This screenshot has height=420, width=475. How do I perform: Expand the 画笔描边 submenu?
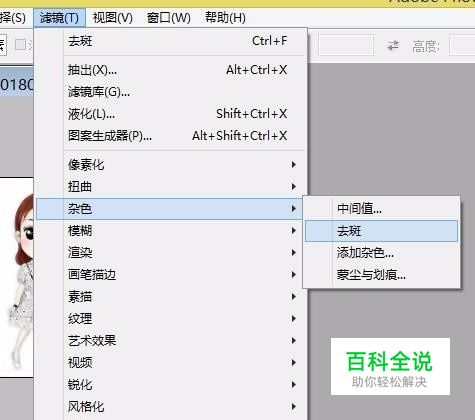pos(171,275)
